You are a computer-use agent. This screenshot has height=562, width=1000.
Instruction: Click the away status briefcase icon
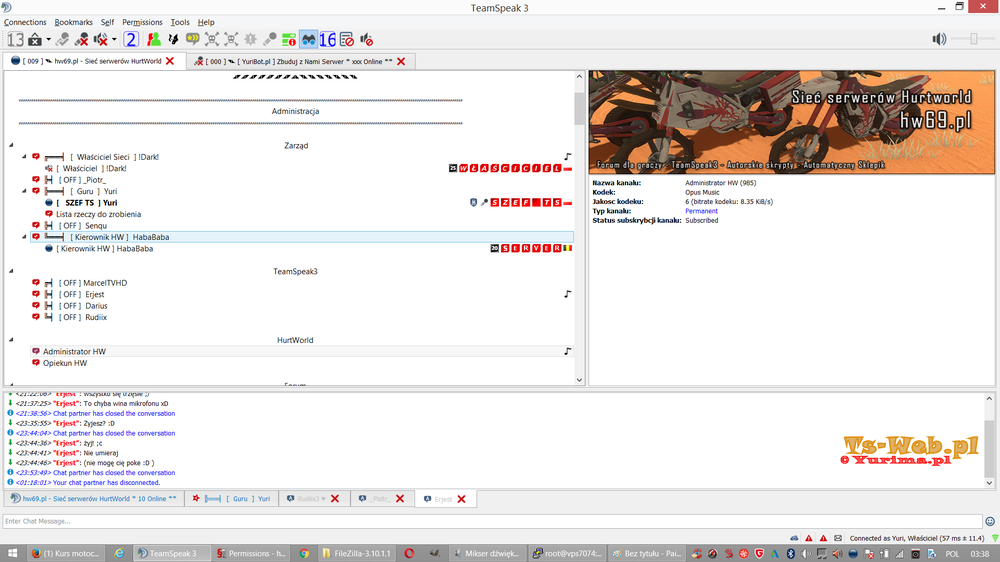(x=35, y=40)
